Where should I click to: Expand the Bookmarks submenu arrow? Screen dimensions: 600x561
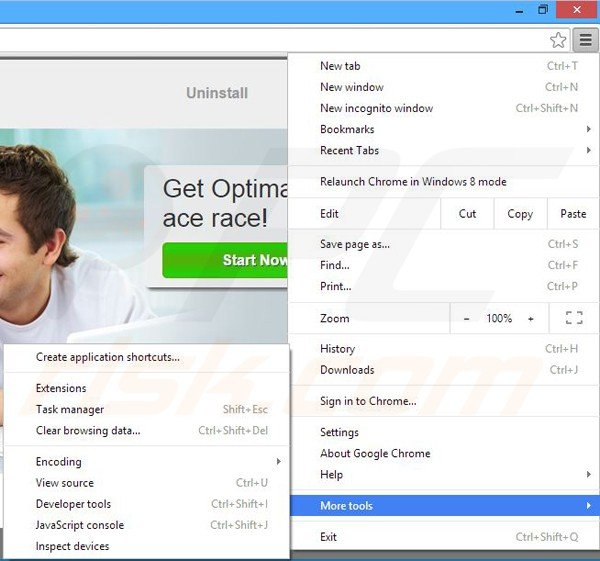coord(589,129)
